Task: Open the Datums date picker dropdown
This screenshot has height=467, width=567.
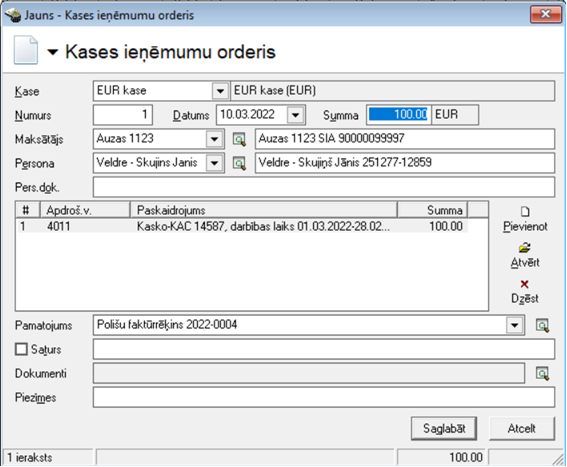Action: pyautogui.click(x=295, y=115)
